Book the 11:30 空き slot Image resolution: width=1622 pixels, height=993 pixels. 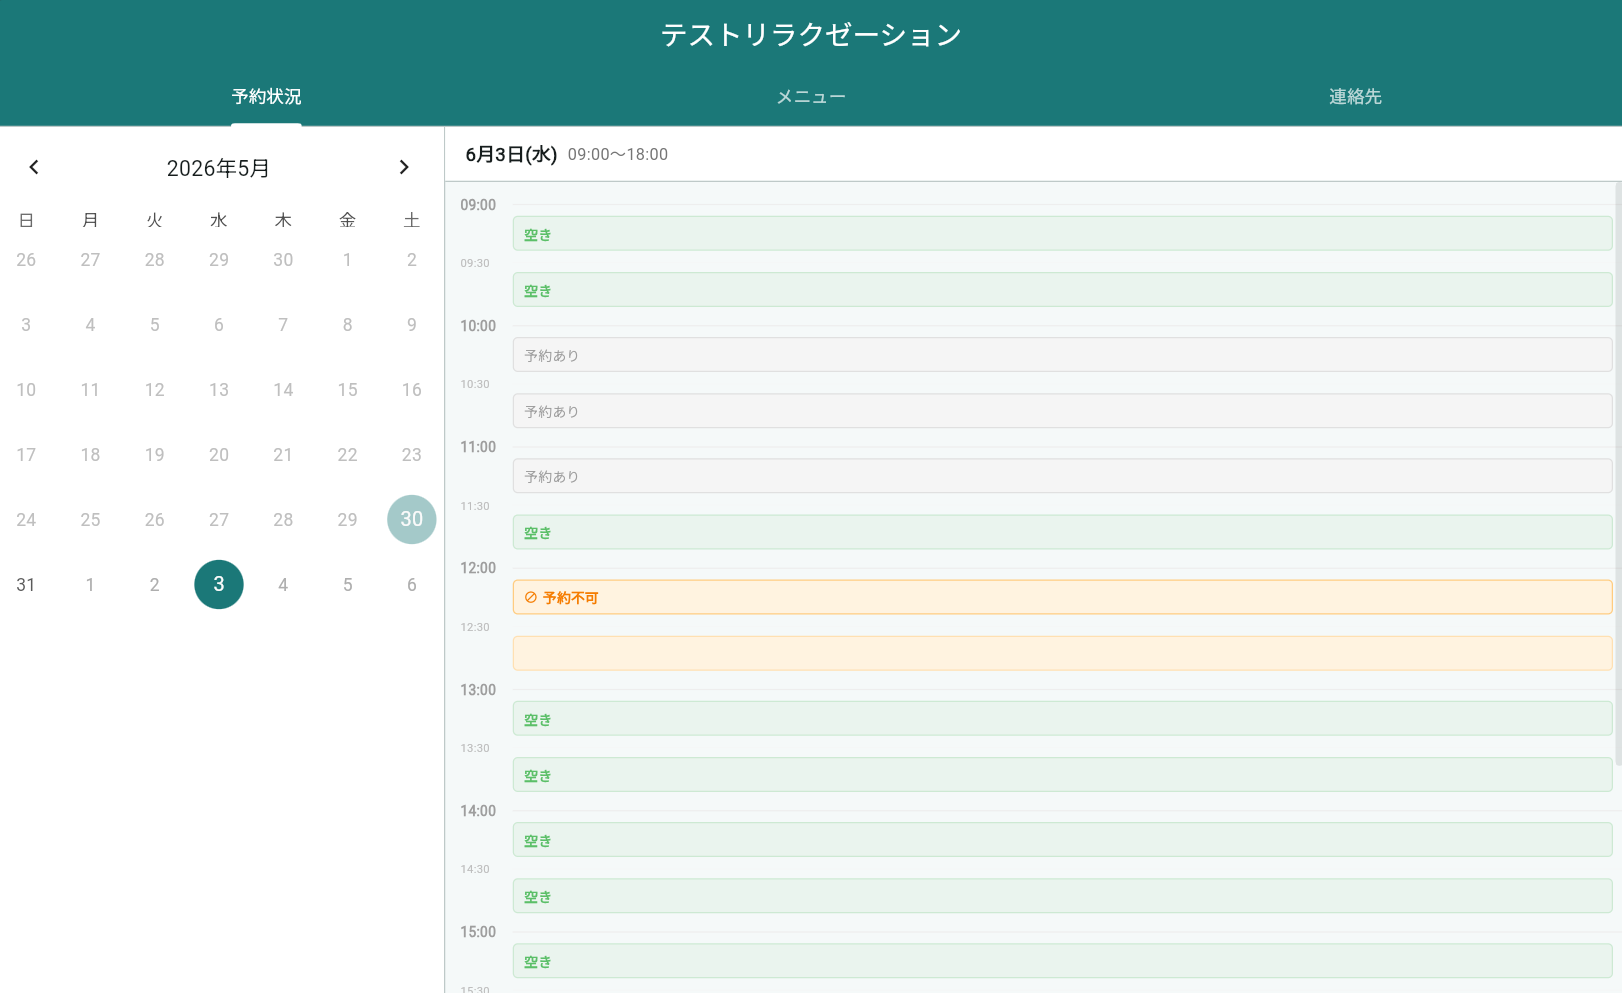tap(1062, 532)
